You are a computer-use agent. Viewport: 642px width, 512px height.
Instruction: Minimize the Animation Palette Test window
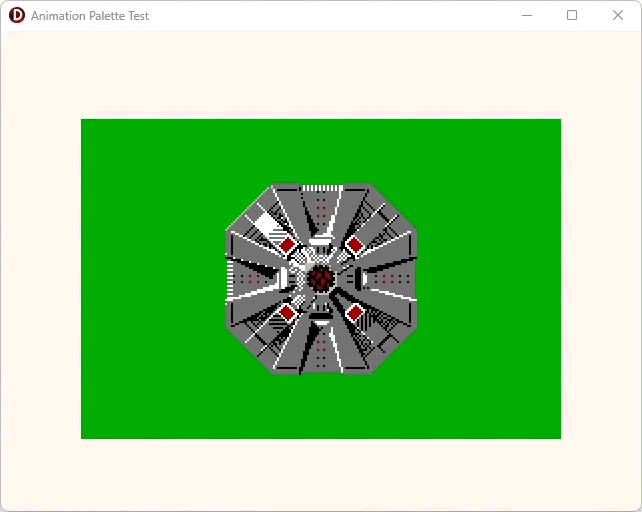[527, 16]
